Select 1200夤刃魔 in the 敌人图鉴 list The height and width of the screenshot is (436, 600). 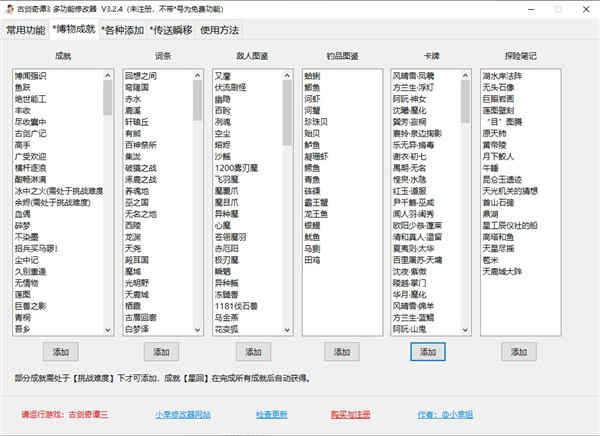(236, 168)
